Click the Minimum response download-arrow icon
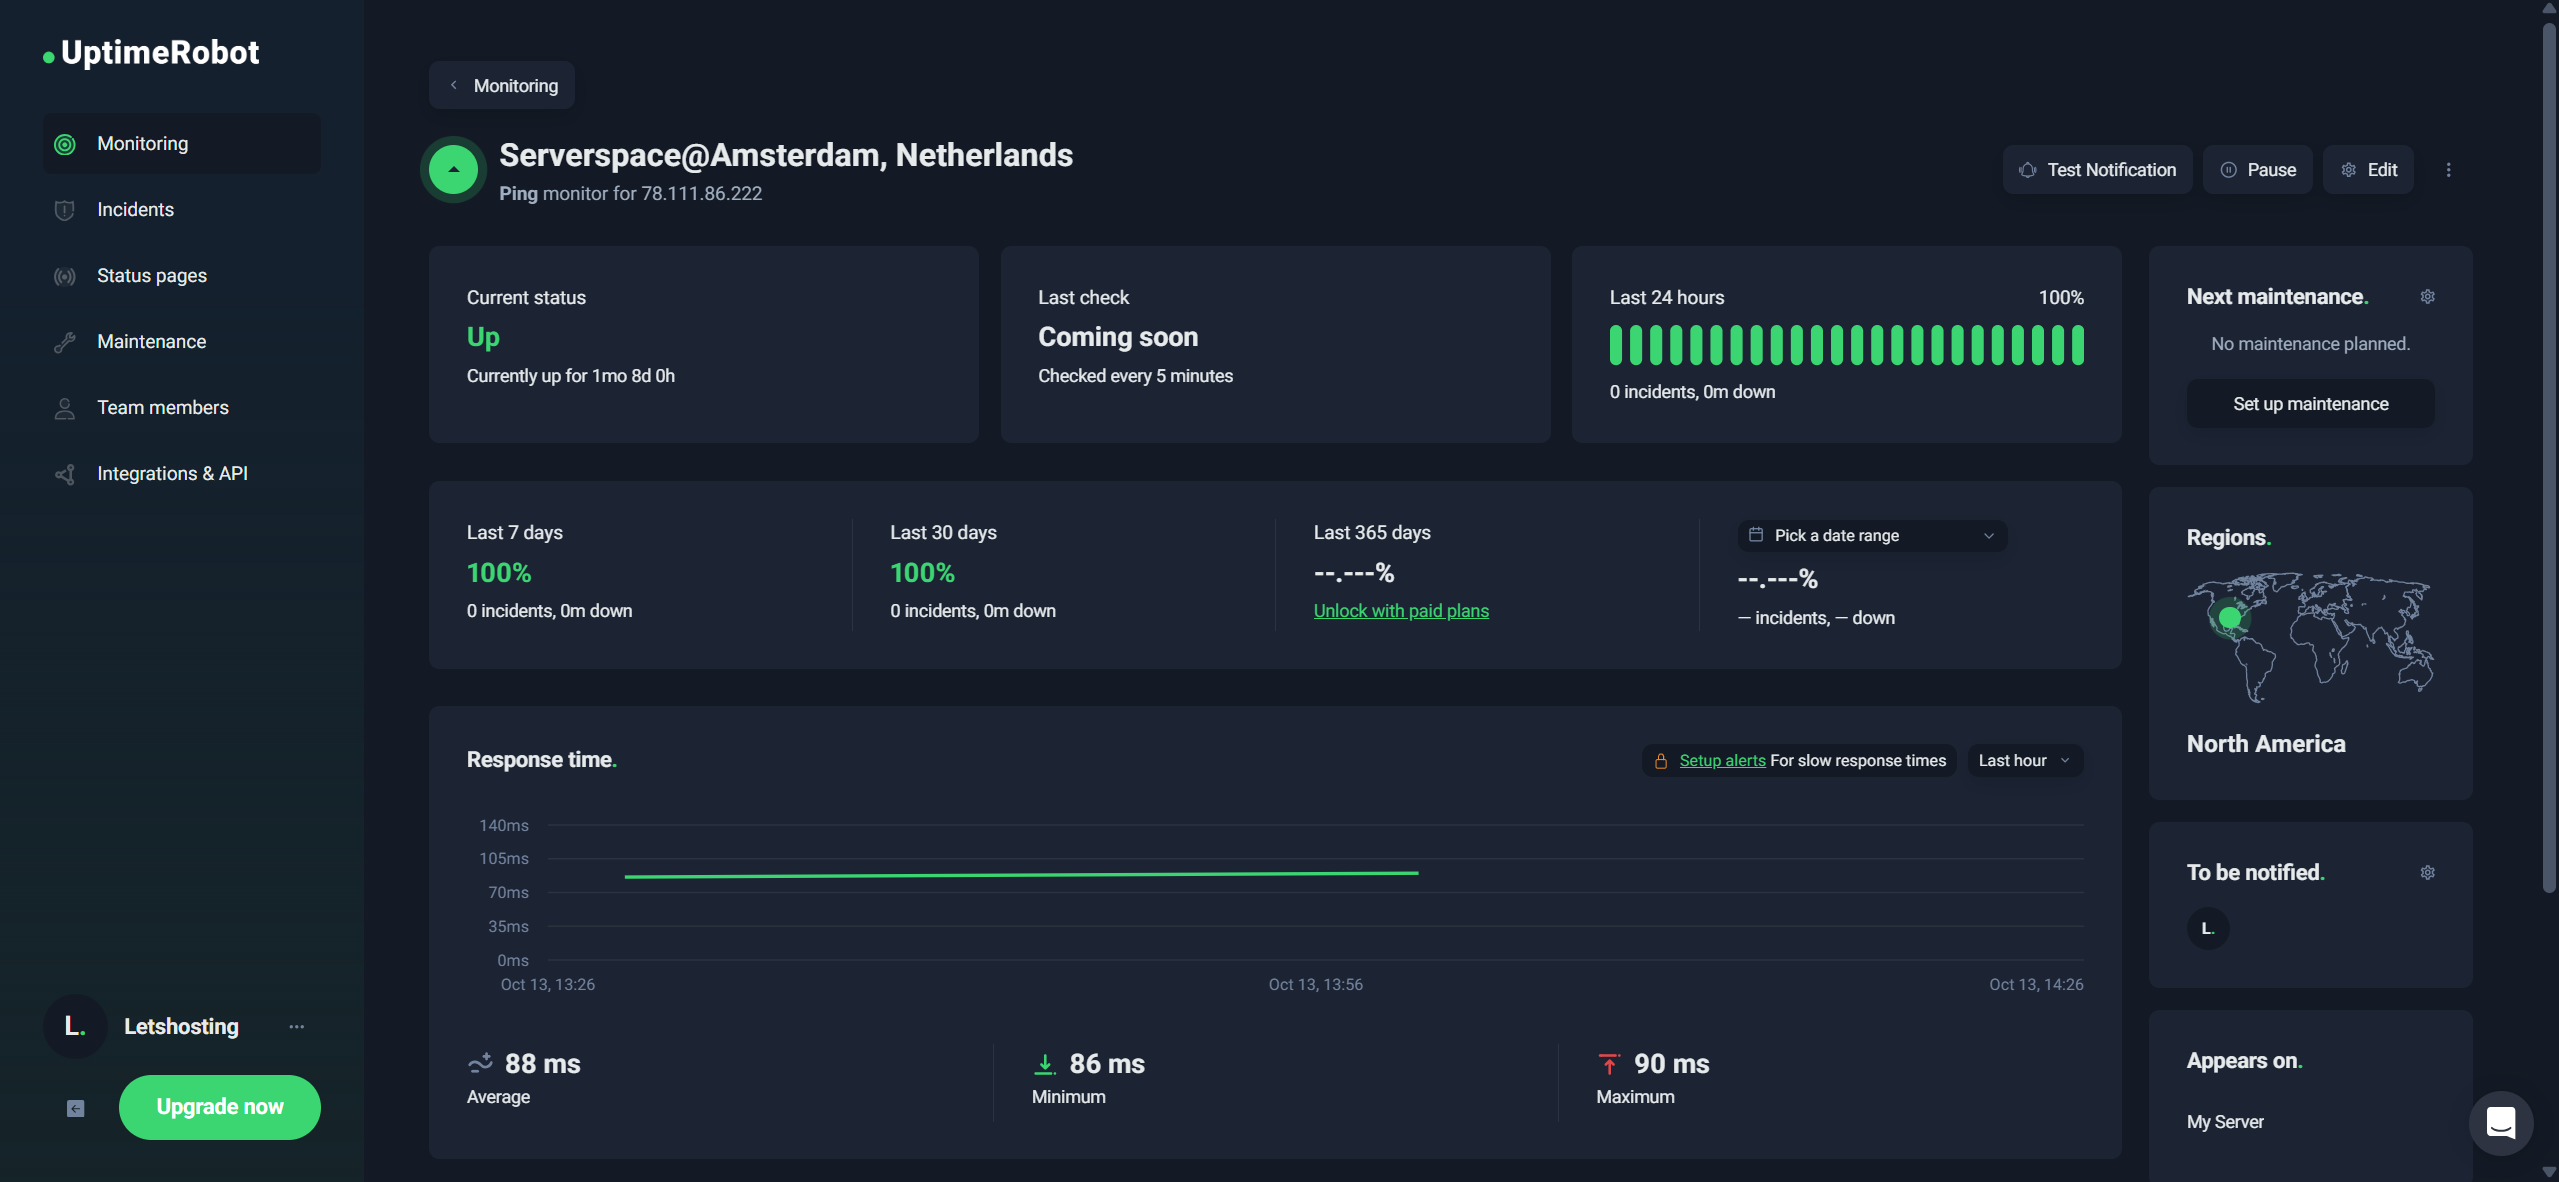Screen dimensions: 2559x1182 tap(1044, 1064)
